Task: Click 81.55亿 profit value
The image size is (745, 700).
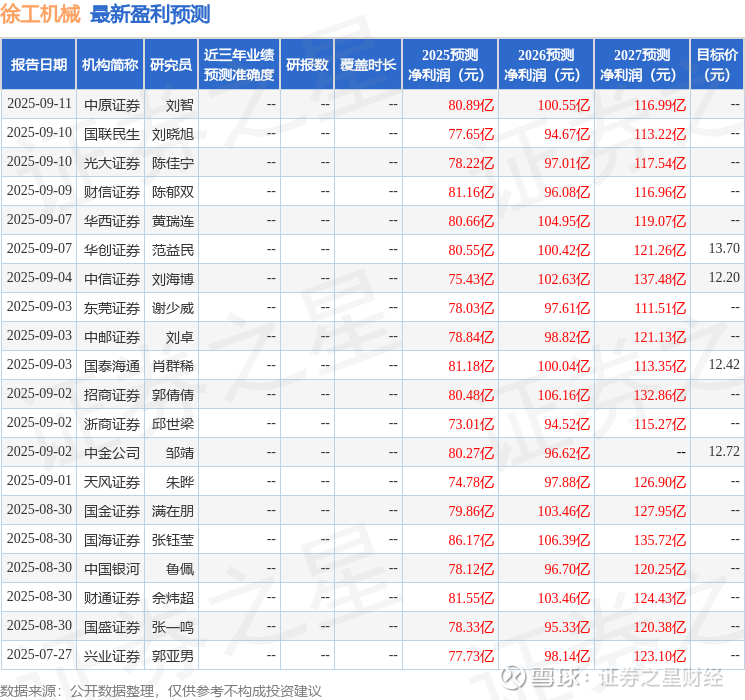Action: pos(471,598)
